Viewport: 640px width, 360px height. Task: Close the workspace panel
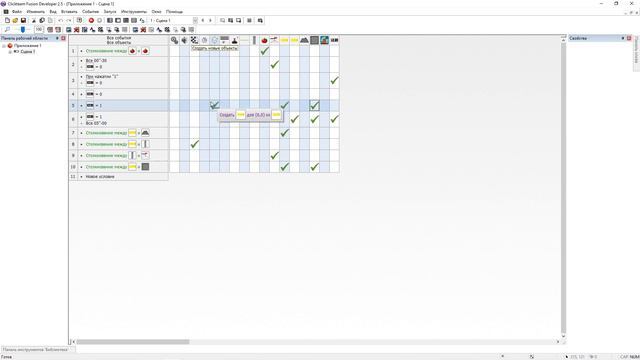pos(63,38)
